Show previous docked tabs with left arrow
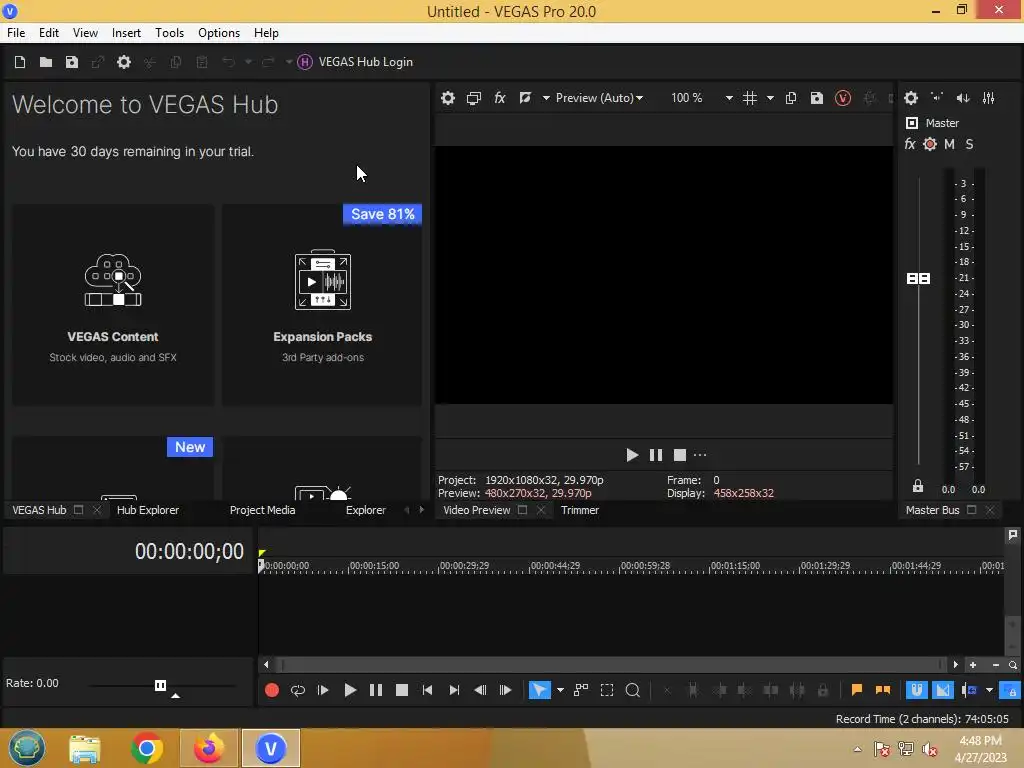This screenshot has height=768, width=1024. click(407, 510)
